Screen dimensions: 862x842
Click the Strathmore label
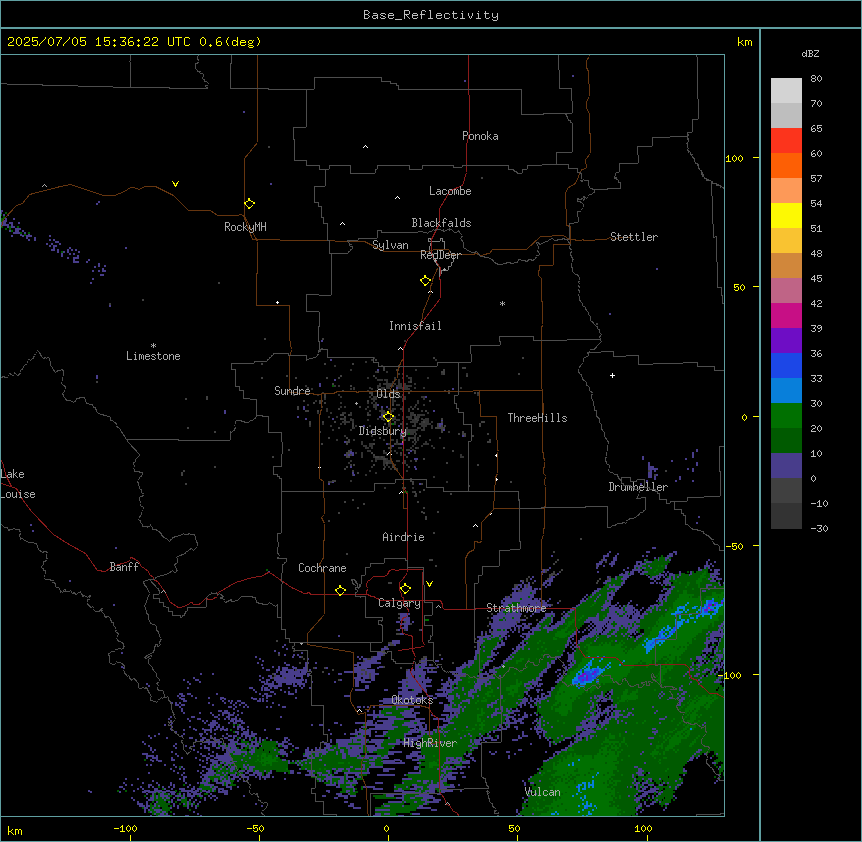pos(516,608)
